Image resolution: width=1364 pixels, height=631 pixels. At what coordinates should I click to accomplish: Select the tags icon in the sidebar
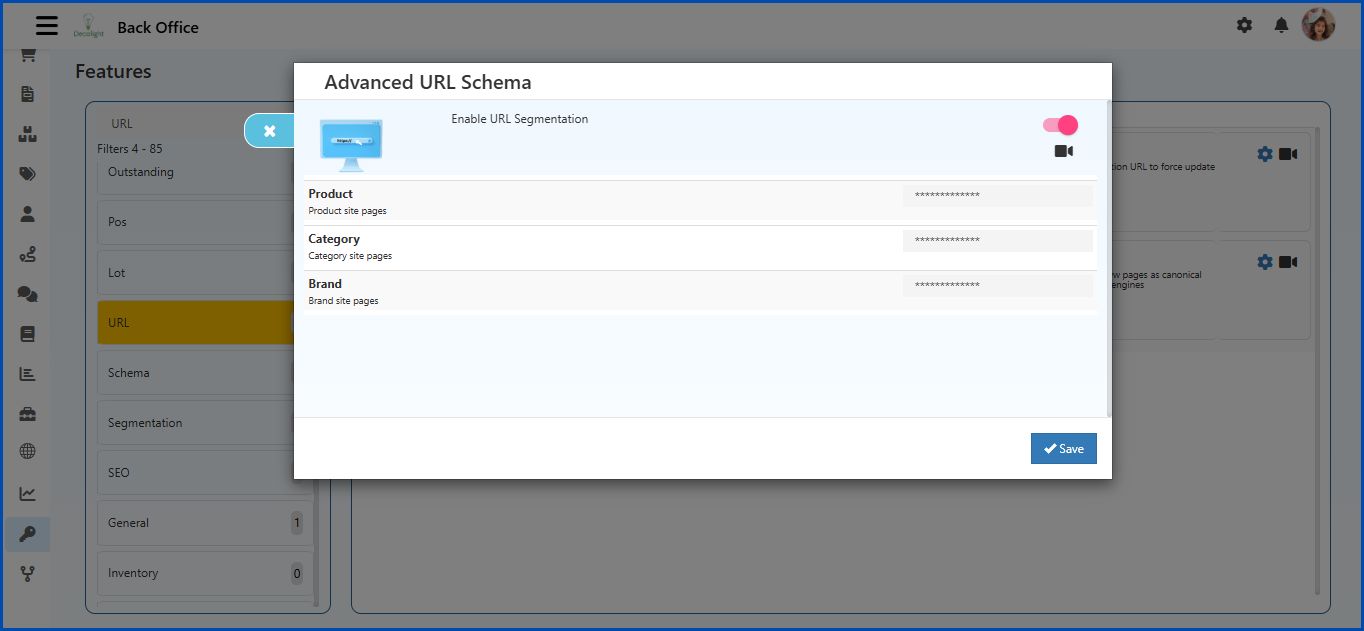point(27,173)
